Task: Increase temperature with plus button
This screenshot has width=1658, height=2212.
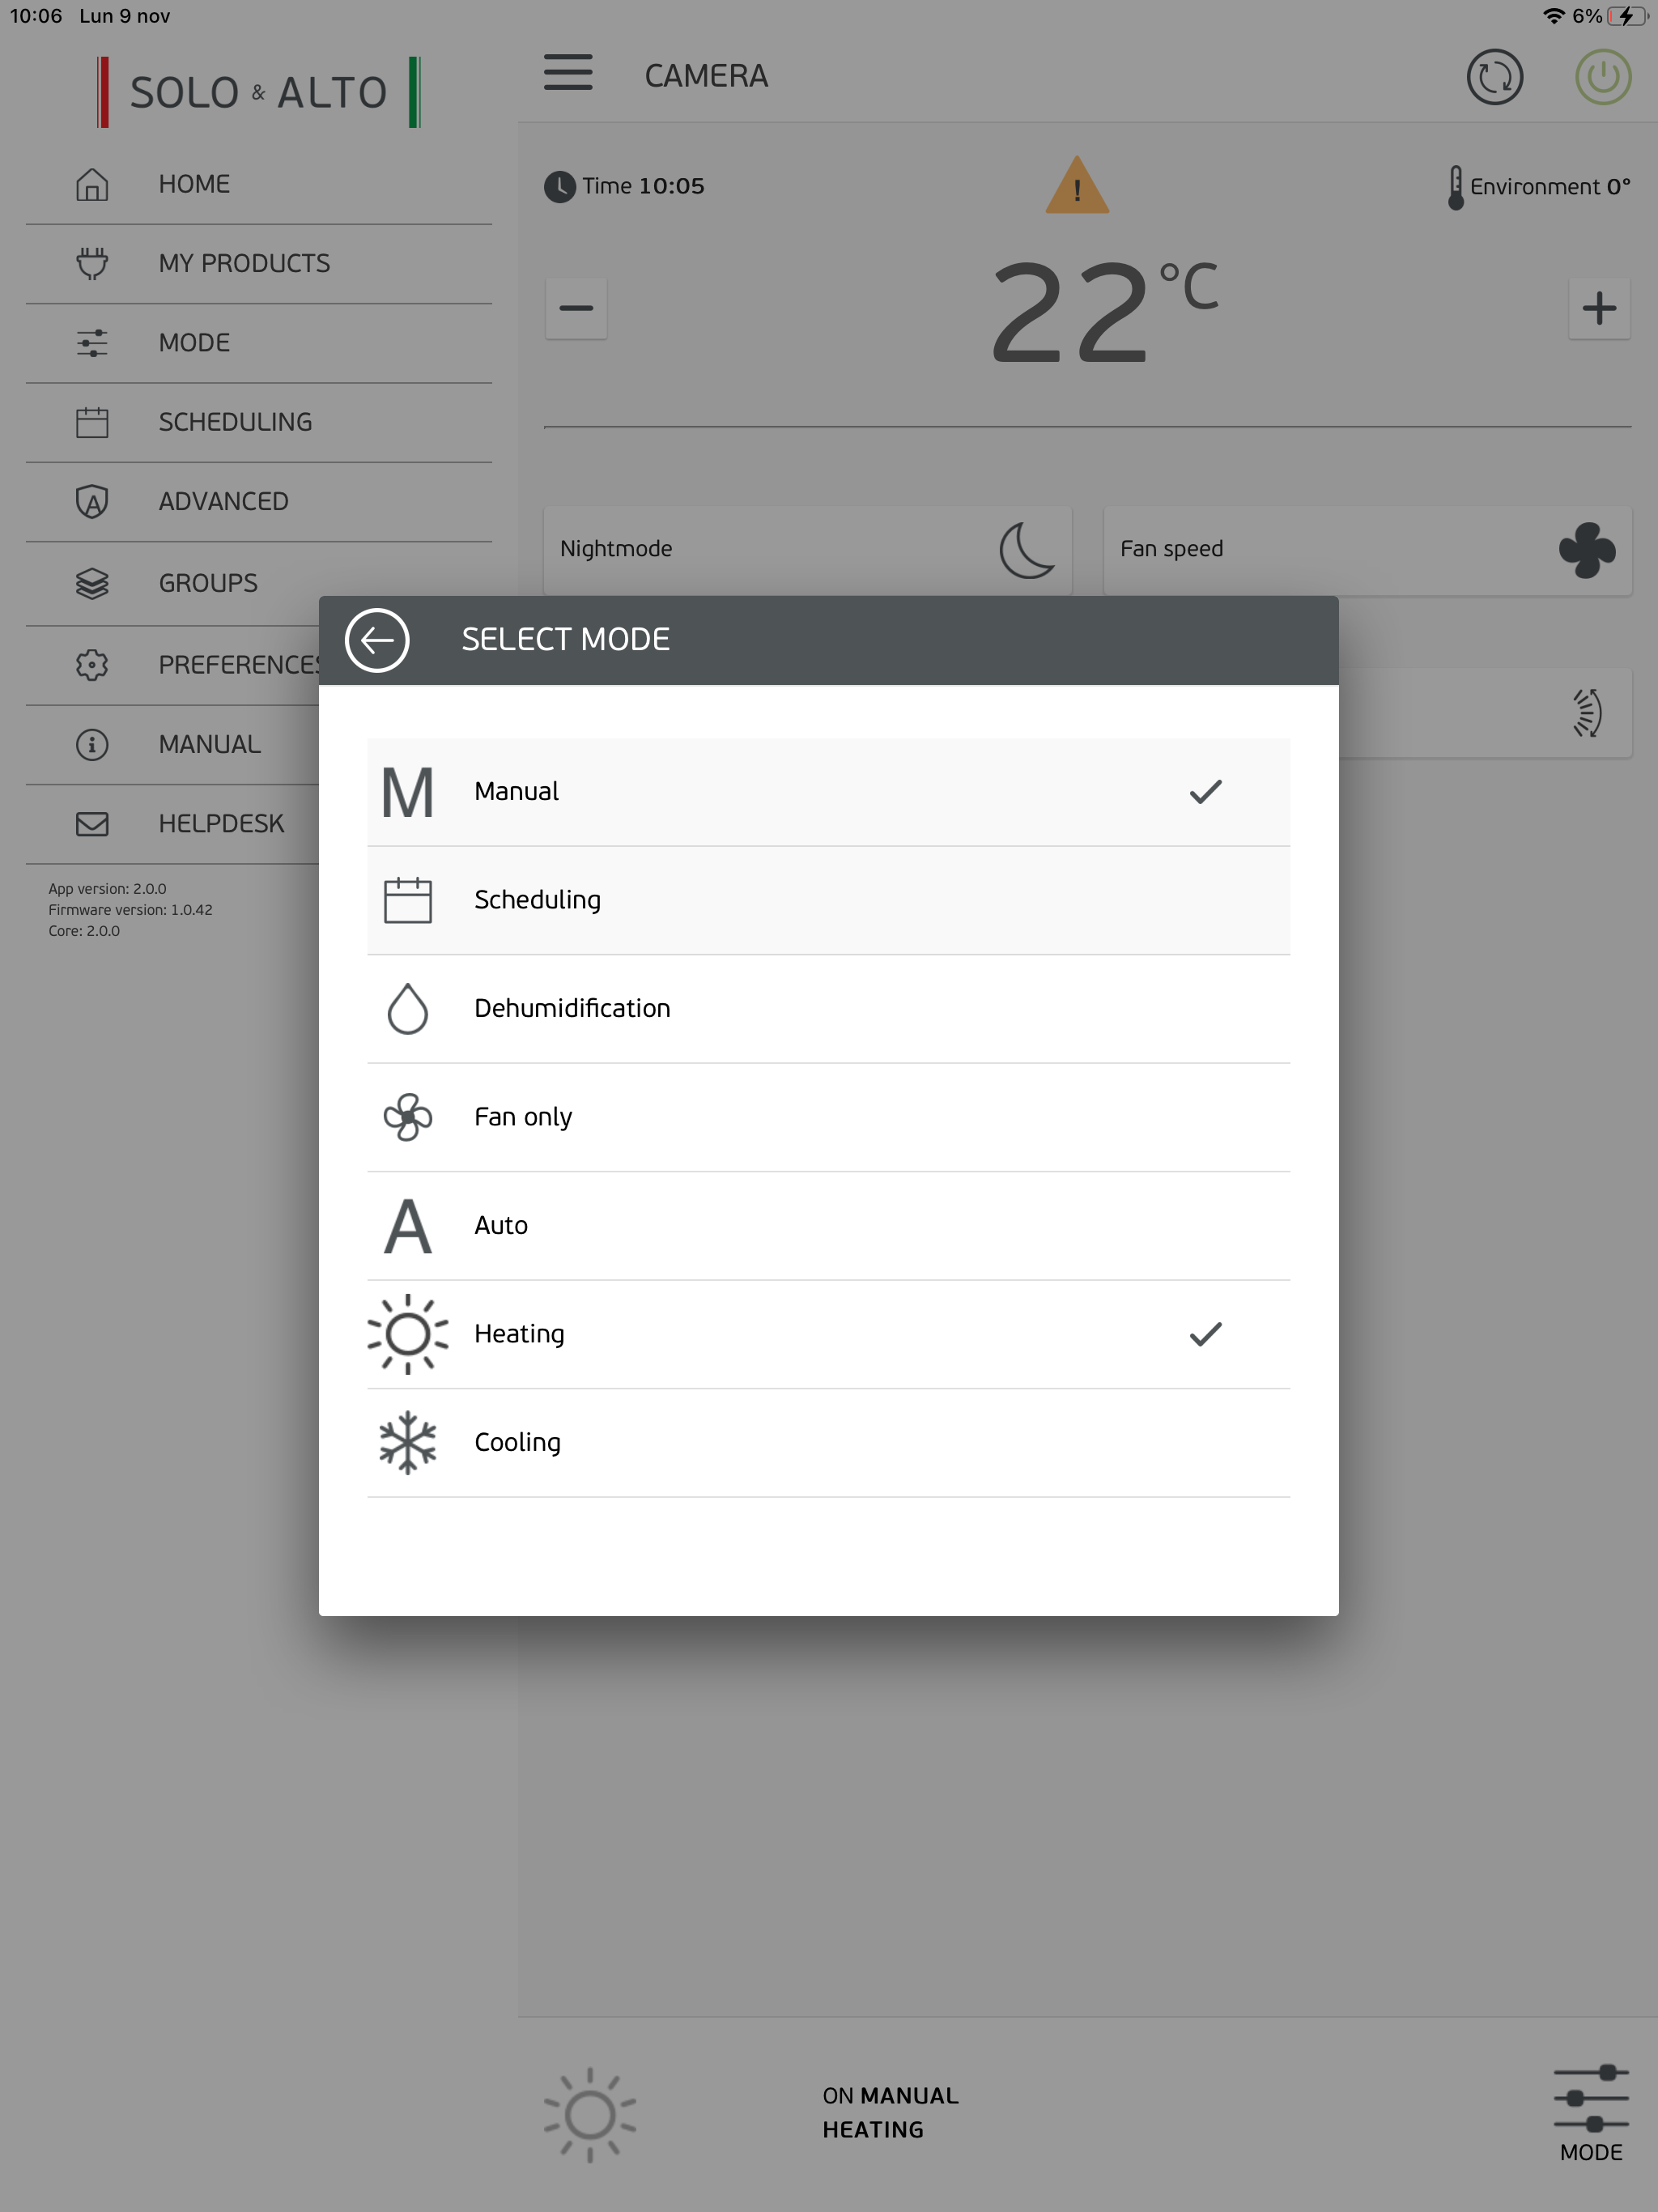Action: point(1599,308)
